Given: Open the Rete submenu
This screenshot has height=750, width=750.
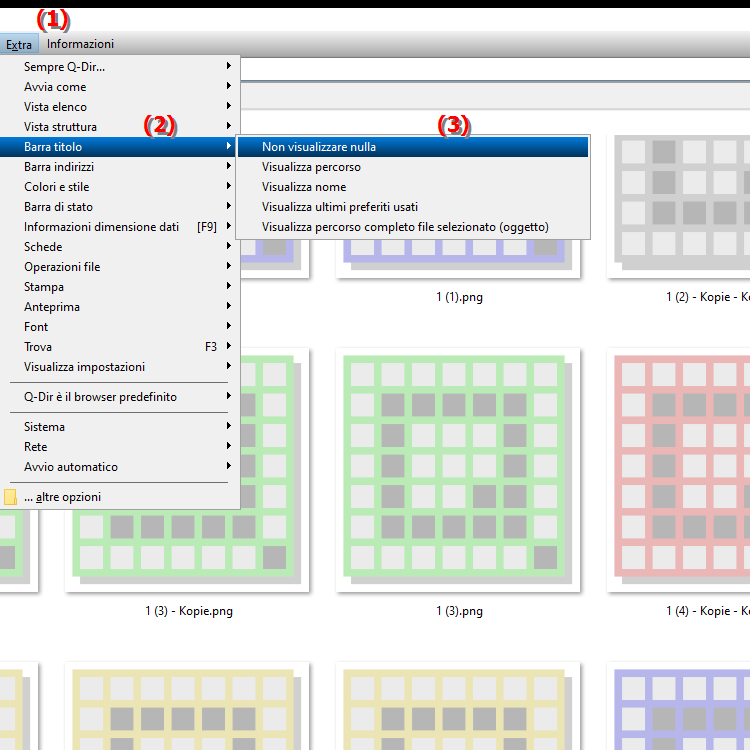Looking at the screenshot, I should [119, 447].
